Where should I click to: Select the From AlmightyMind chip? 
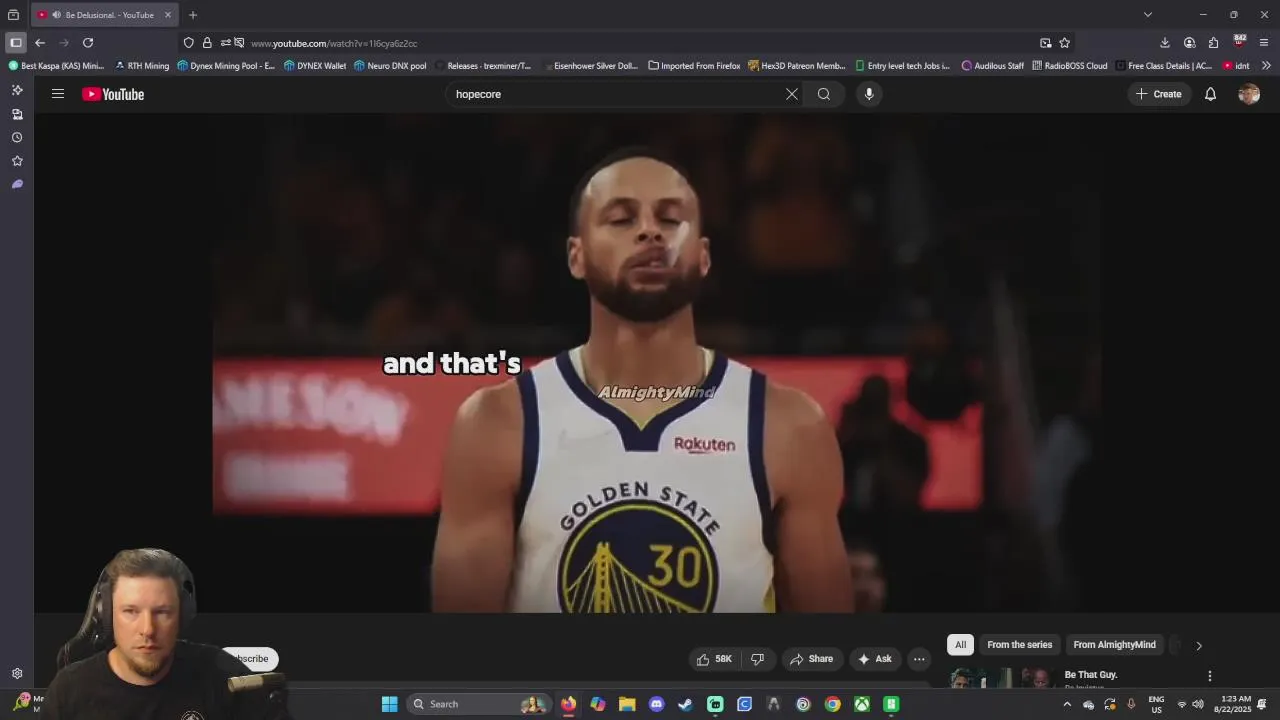coord(1114,645)
